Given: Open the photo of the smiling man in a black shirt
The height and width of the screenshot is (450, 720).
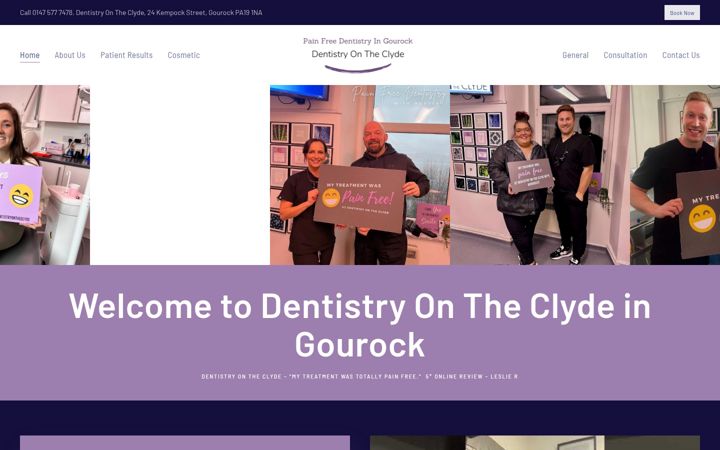Looking at the screenshot, I should point(675,175).
